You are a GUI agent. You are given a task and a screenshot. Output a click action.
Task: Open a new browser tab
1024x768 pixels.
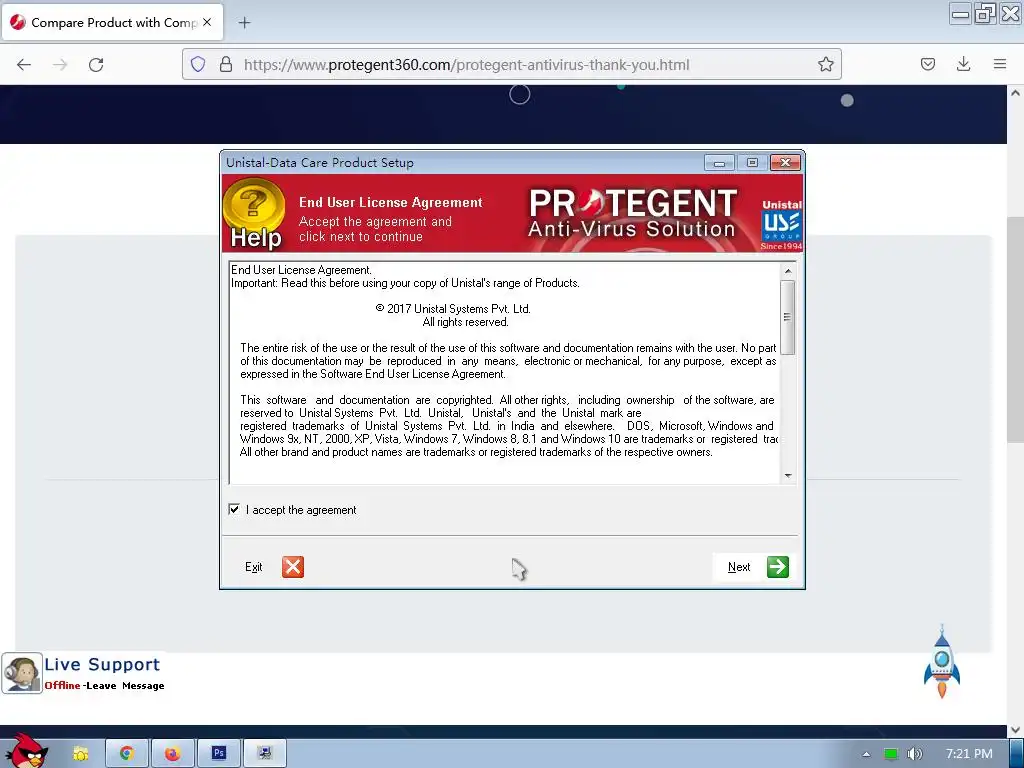point(244,23)
